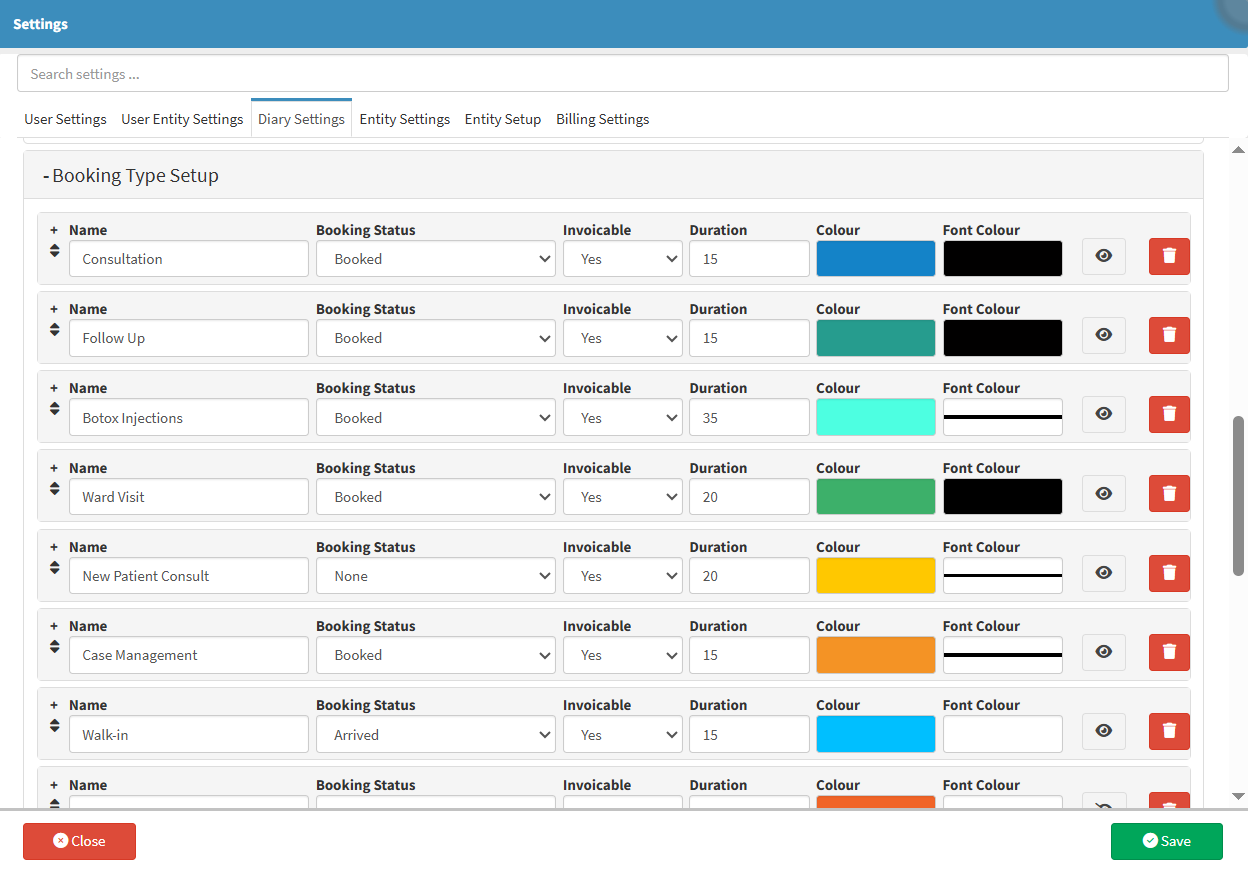Click reorder arrows for Follow Up row
This screenshot has height=873, width=1248.
tap(54, 330)
